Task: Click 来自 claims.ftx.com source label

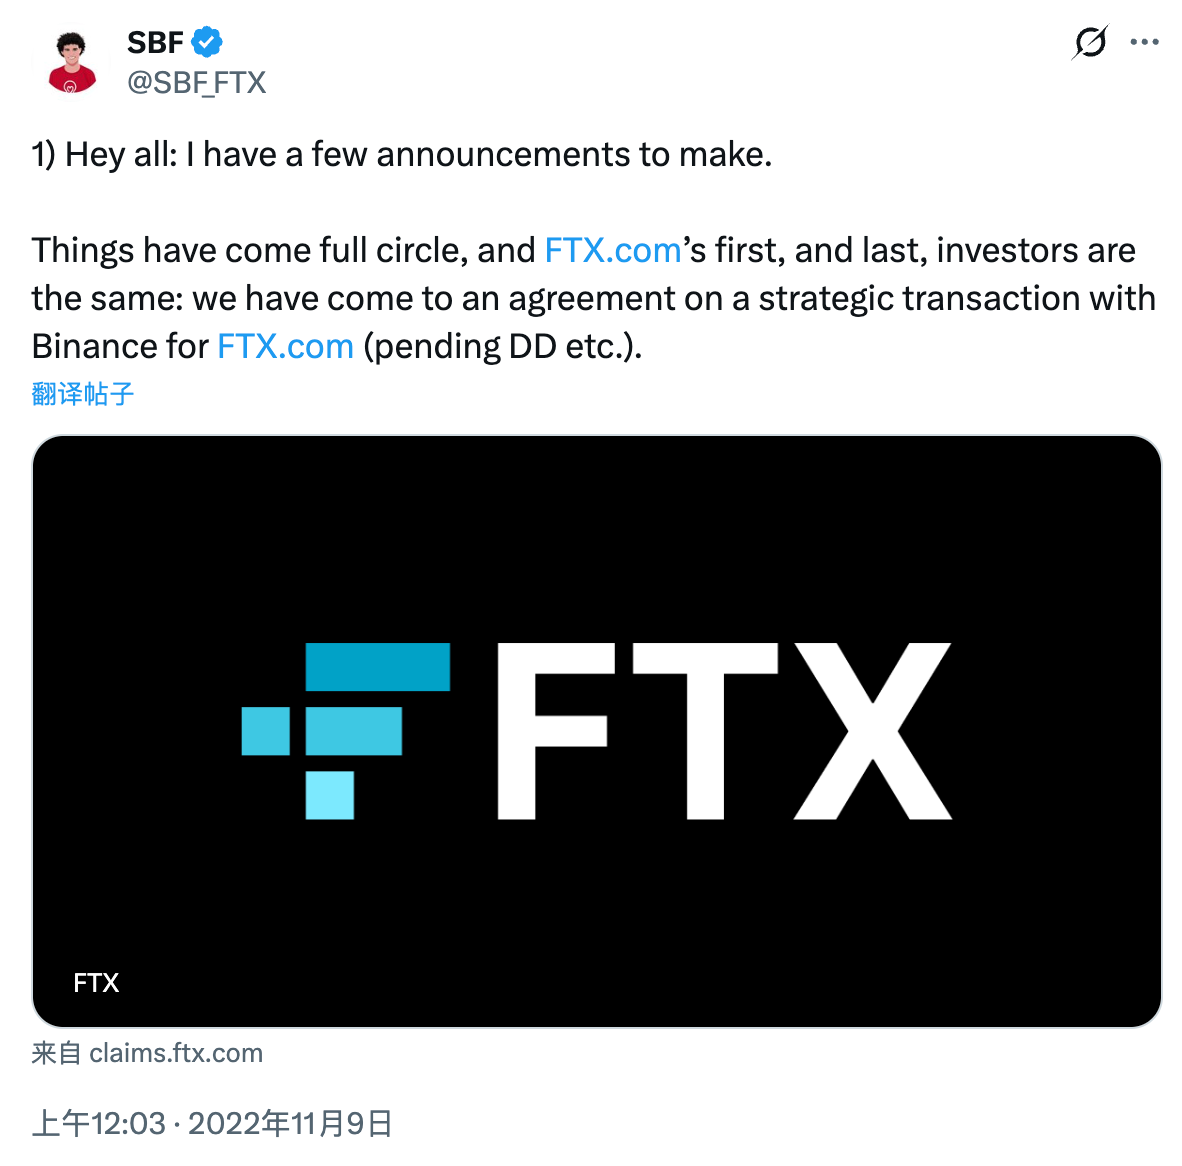Action: pyautogui.click(x=146, y=1052)
